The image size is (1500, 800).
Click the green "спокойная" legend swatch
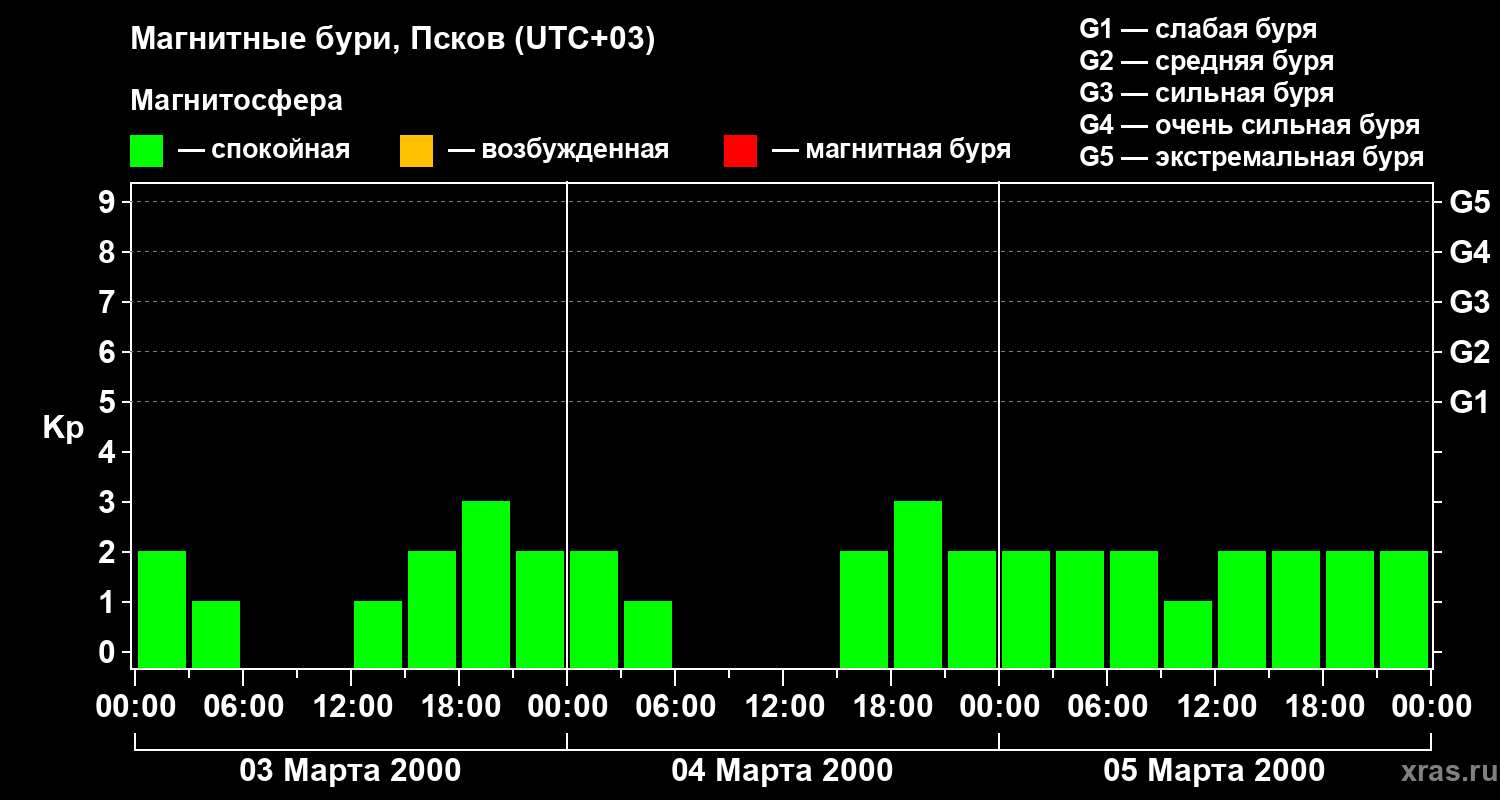(146, 151)
